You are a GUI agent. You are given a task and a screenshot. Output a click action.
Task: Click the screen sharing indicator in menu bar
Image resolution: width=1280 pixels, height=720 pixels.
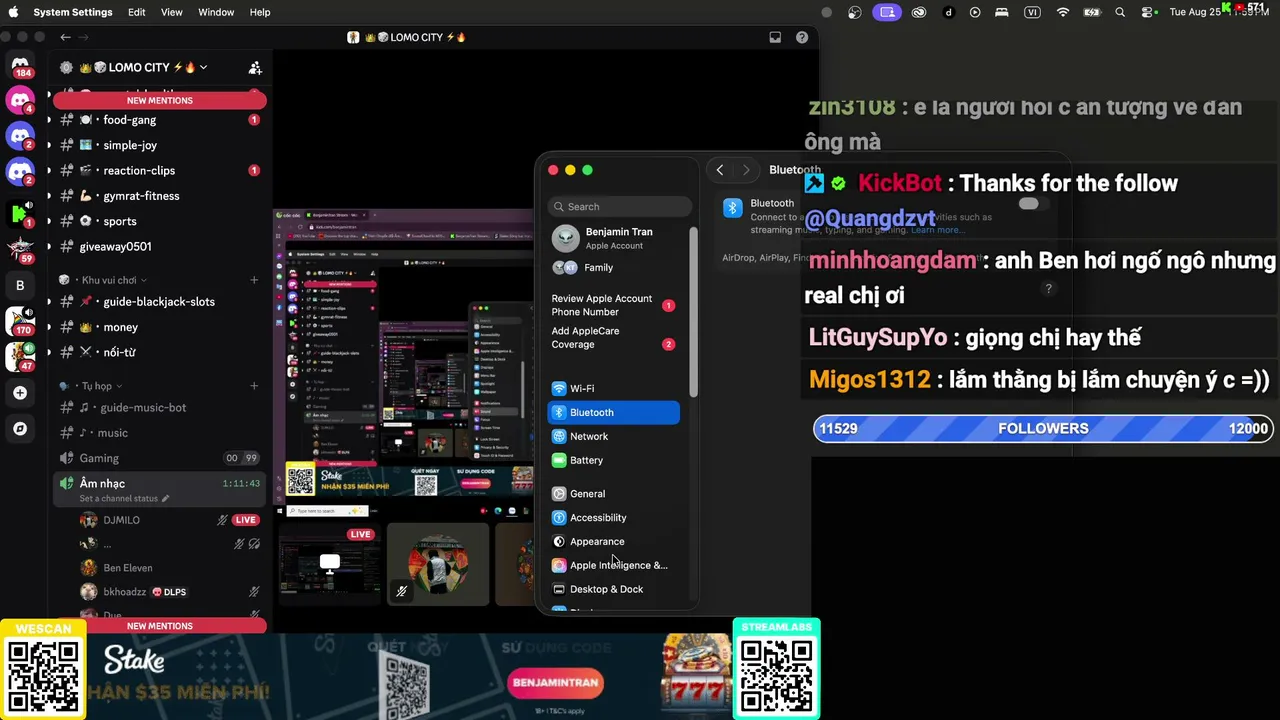(886, 12)
